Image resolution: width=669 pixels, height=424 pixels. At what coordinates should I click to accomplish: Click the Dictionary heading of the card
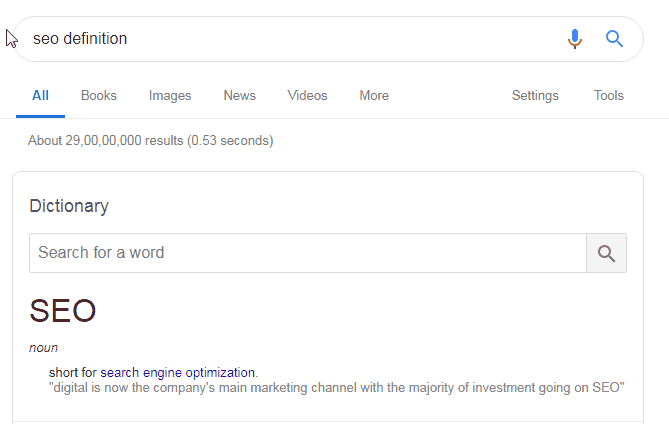click(x=69, y=206)
